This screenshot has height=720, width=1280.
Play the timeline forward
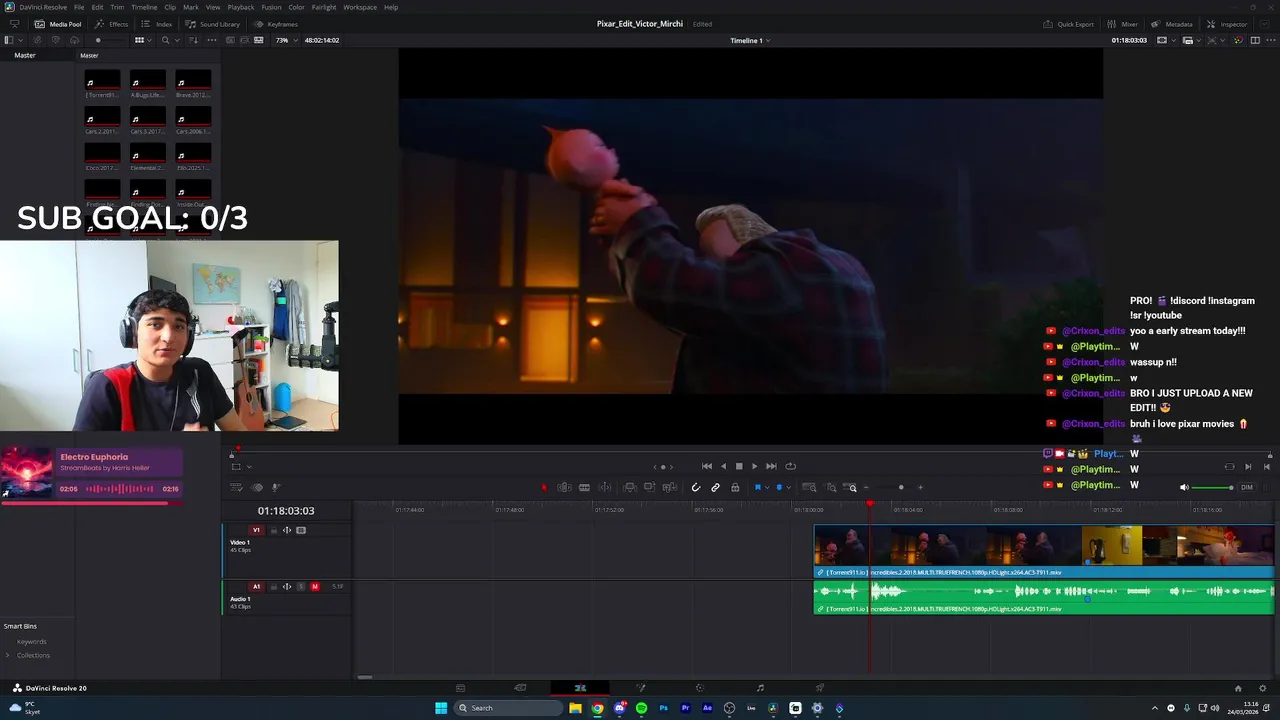point(754,466)
